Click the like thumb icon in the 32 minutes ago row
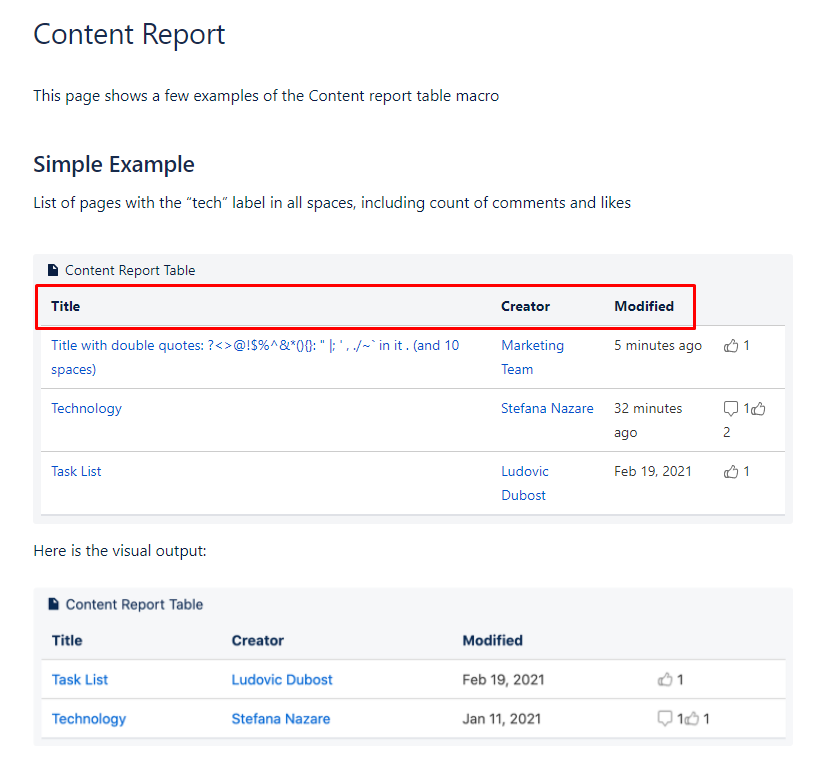This screenshot has height=784, width=840. (758, 409)
